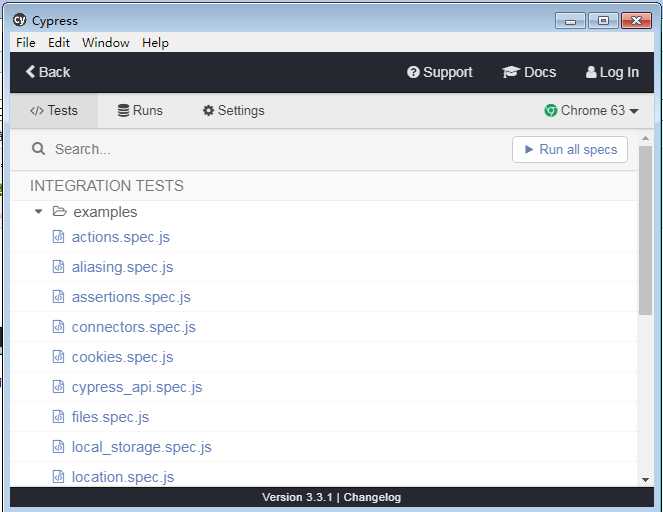Click the INTEGRATION TESTS heading
663x512 pixels.
[107, 186]
